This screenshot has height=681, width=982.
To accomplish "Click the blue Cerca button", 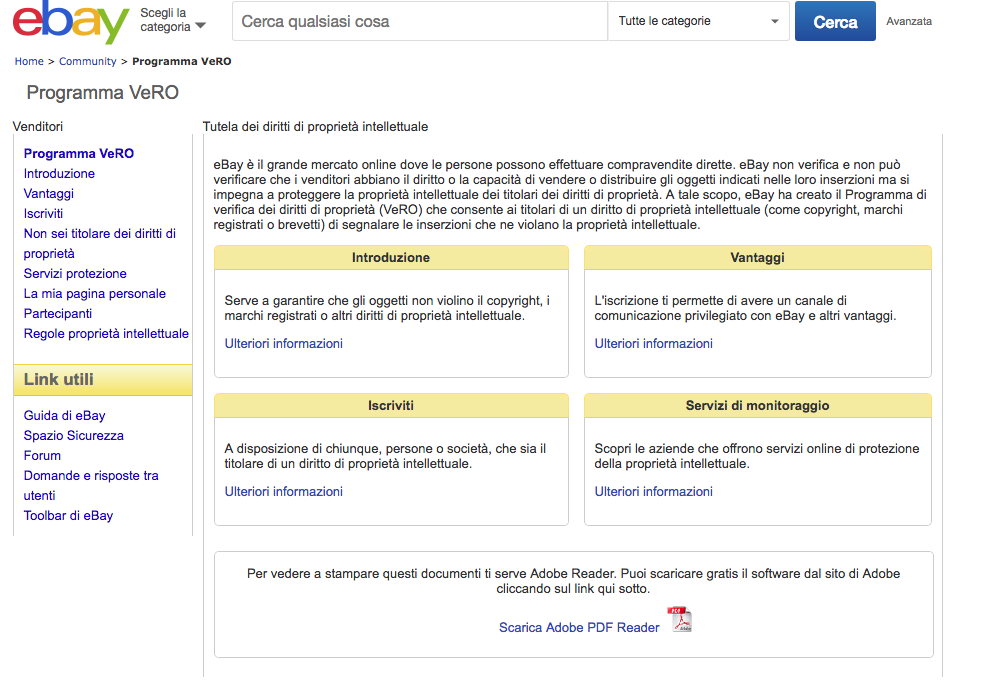I will (835, 21).
